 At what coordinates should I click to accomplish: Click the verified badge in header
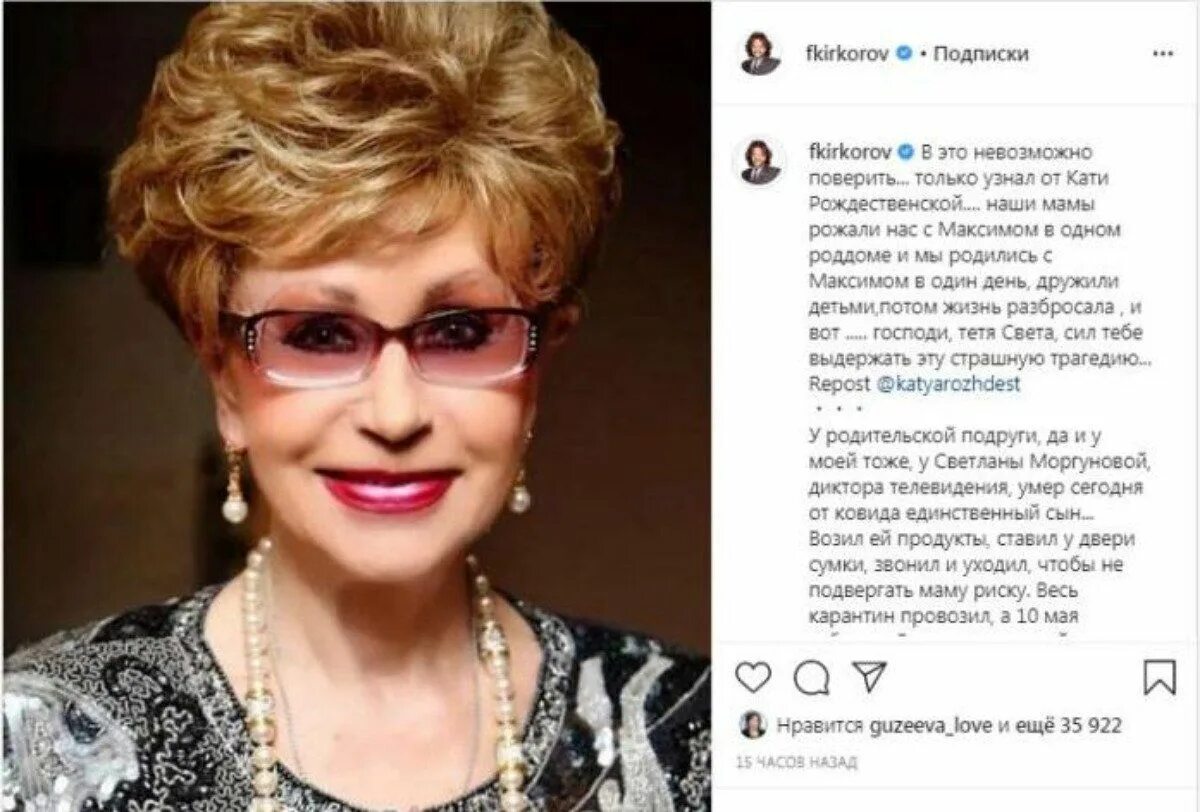904,54
